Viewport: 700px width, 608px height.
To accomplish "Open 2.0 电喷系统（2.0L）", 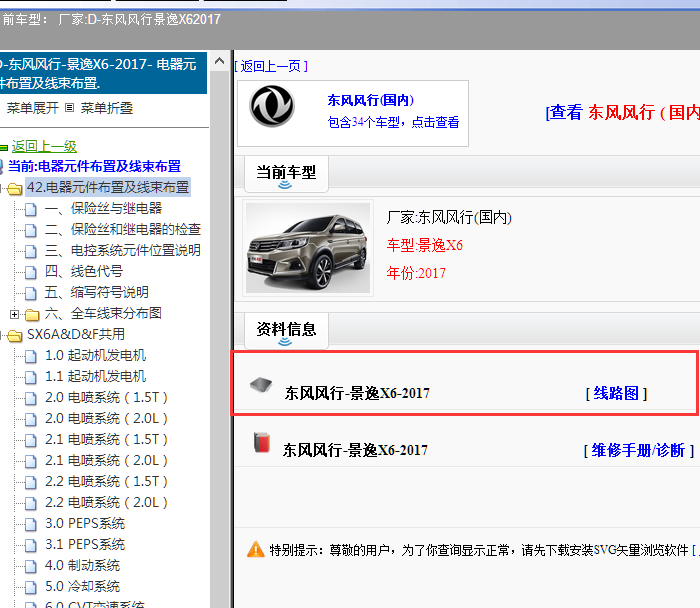I will 107,418.
